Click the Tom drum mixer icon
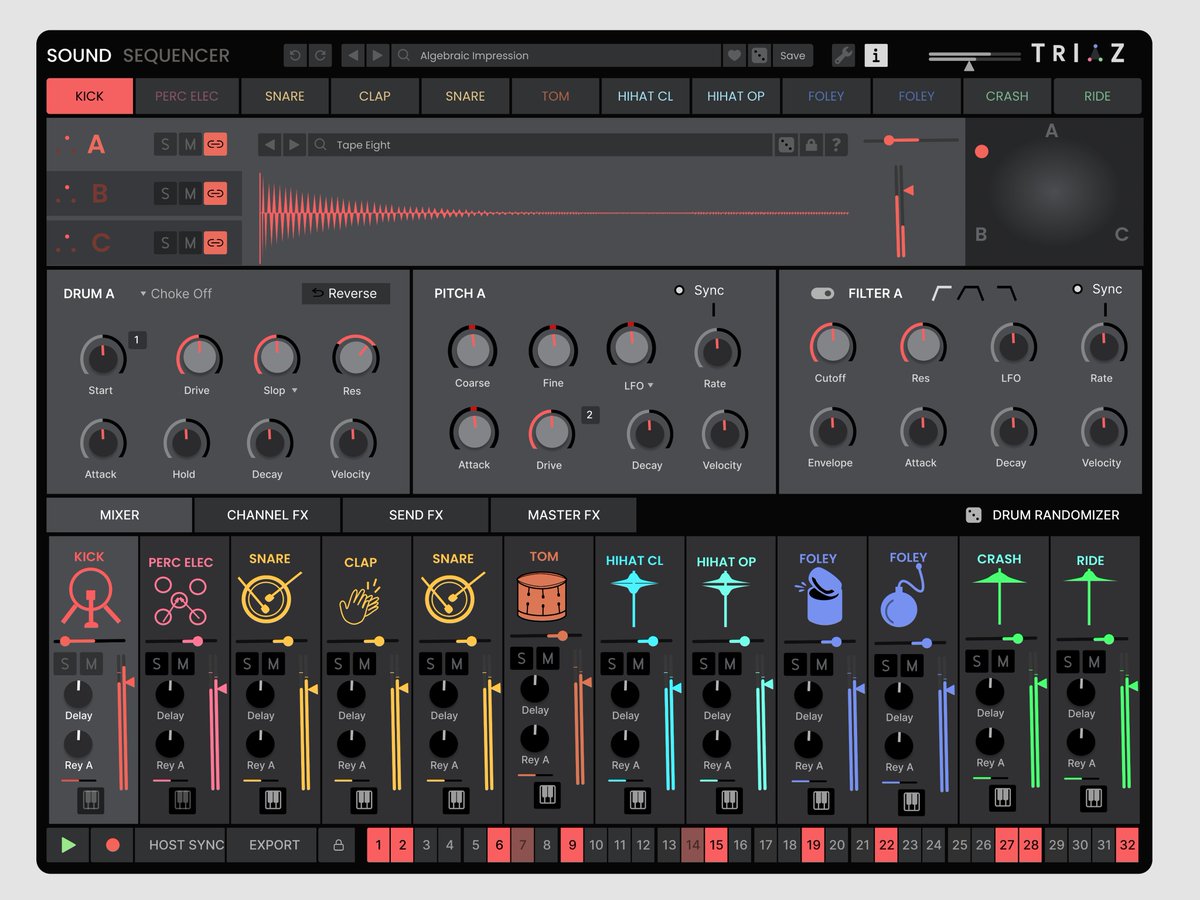 [x=544, y=595]
